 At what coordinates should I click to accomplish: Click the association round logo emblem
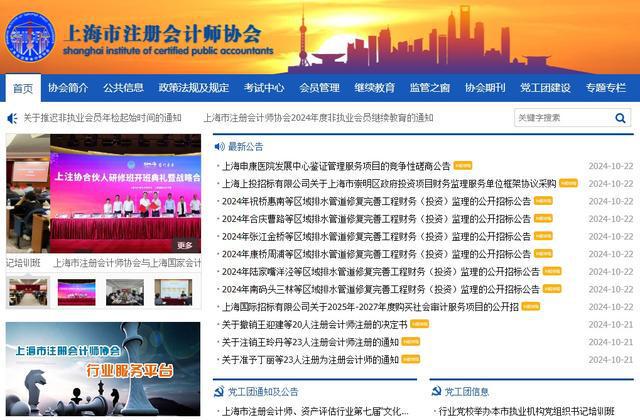30,38
